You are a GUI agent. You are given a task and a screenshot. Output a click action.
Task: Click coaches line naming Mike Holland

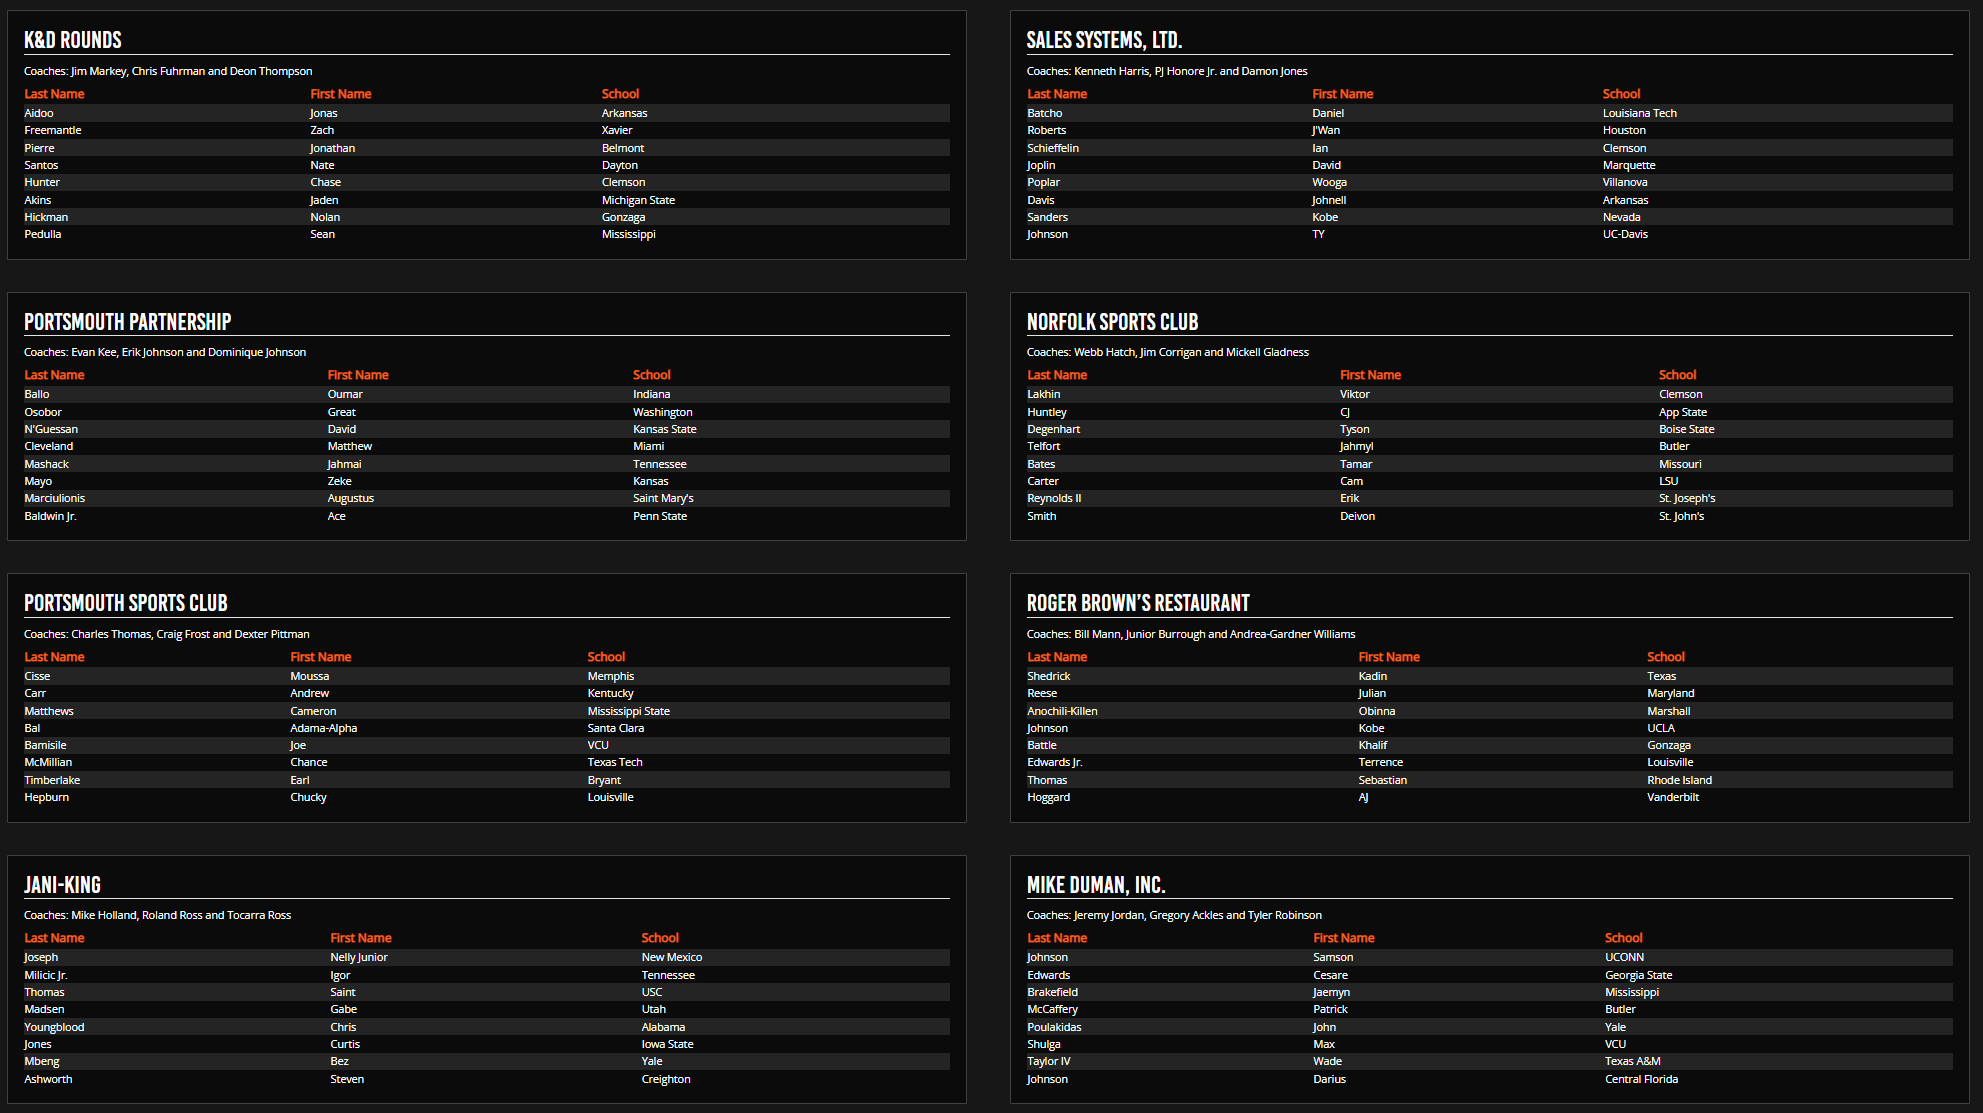tap(158, 915)
